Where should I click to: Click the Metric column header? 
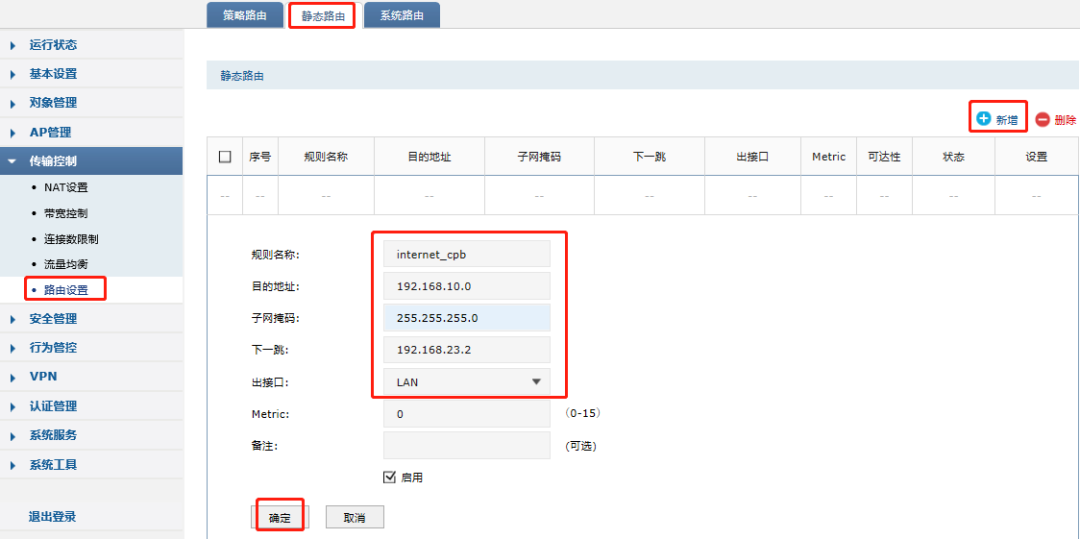829,156
